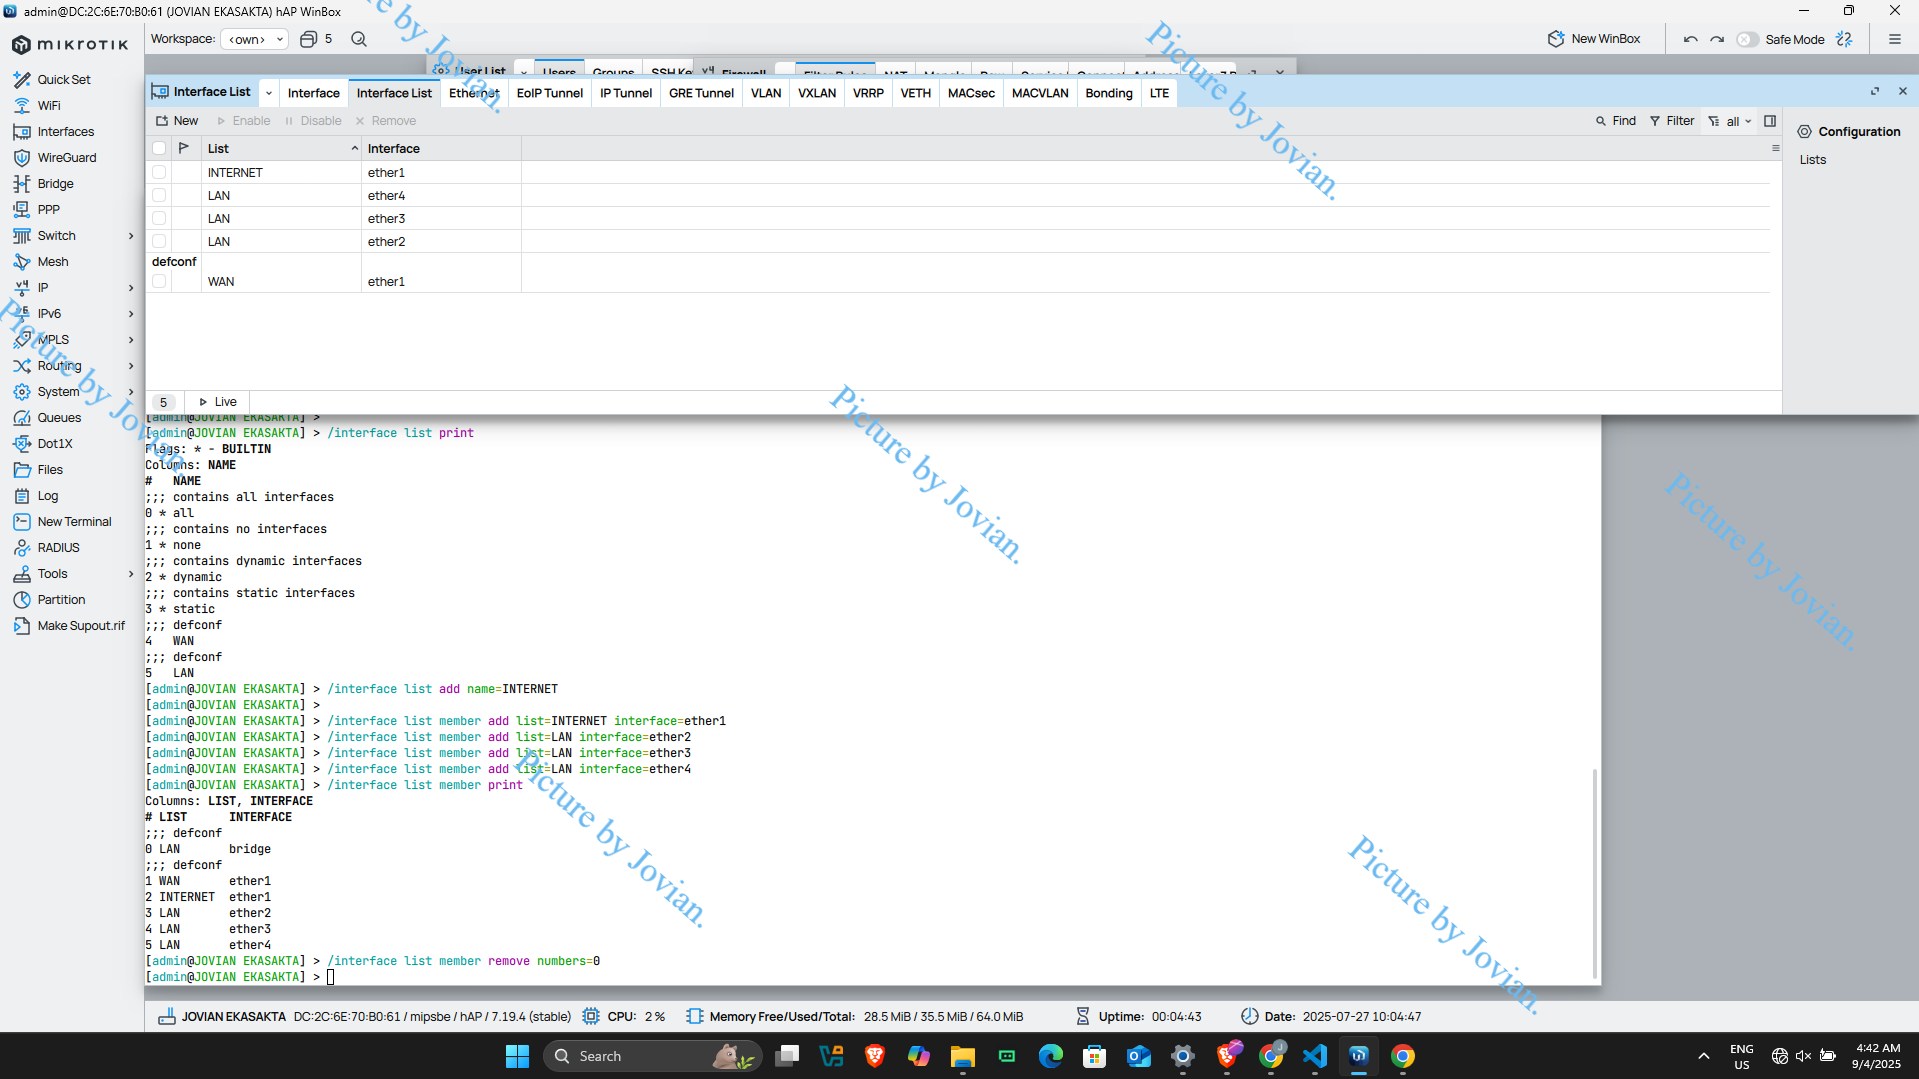Click the workspace search magnifier icon

pos(359,39)
